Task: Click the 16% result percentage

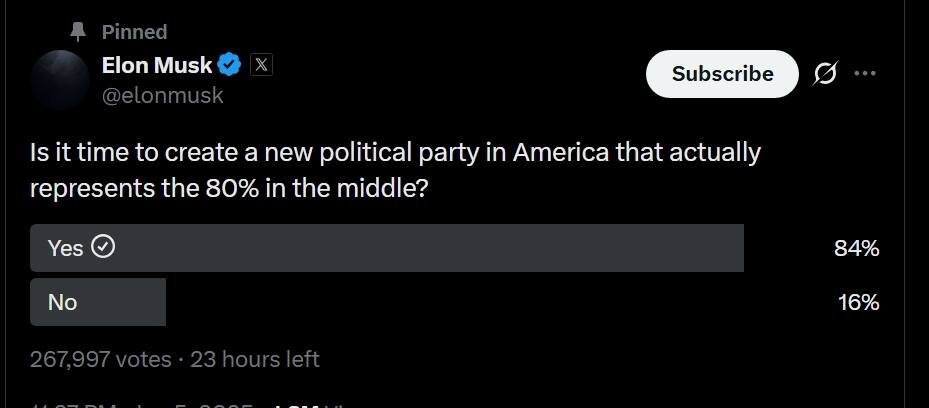Action: (x=858, y=303)
